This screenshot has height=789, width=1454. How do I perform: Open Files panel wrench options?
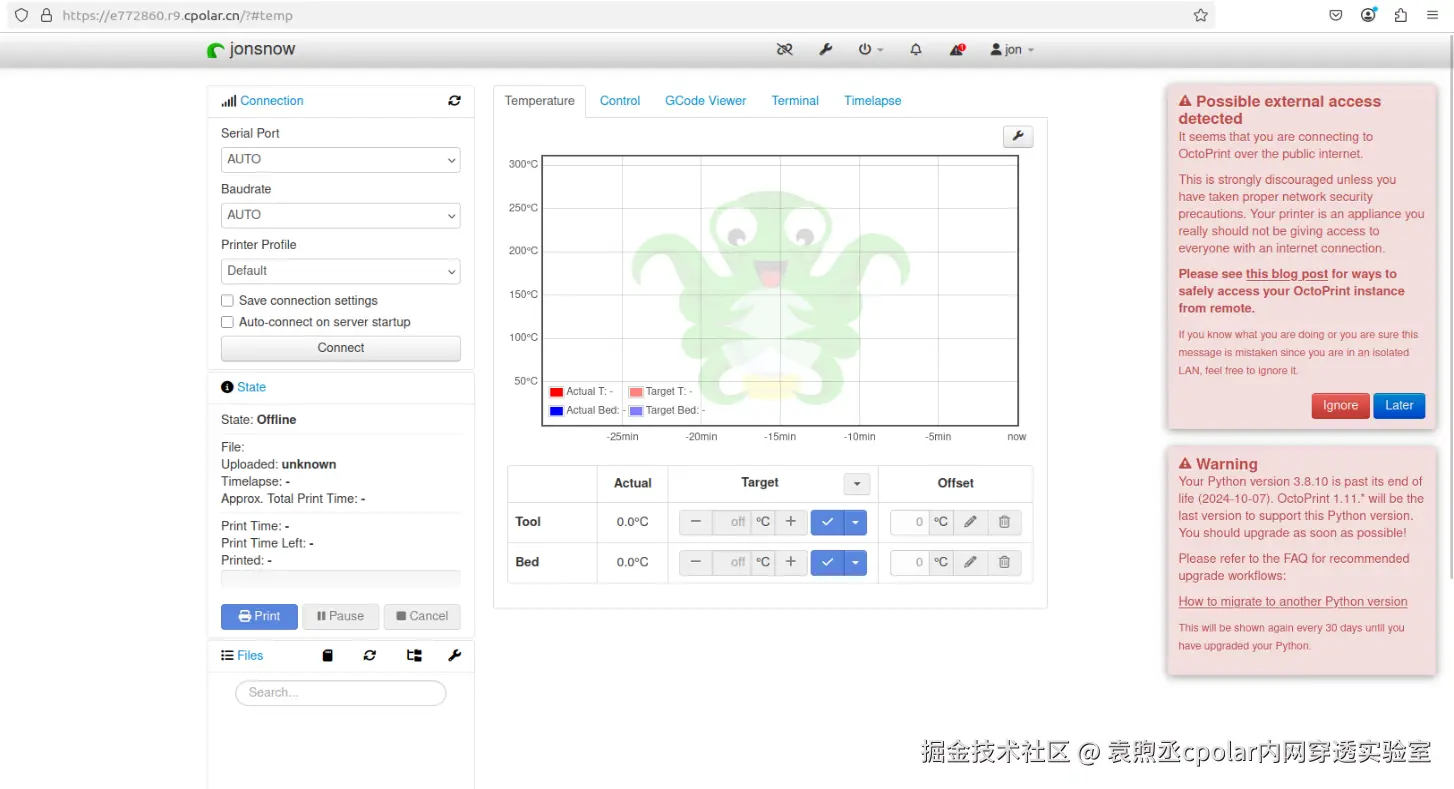pos(454,656)
